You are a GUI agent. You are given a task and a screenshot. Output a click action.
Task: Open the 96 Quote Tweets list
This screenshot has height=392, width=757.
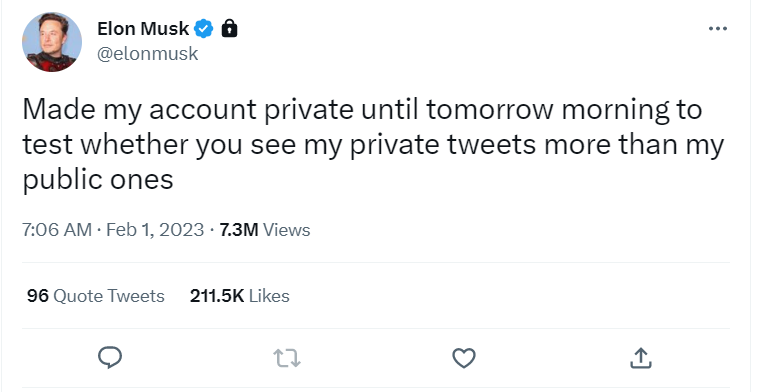(x=96, y=295)
